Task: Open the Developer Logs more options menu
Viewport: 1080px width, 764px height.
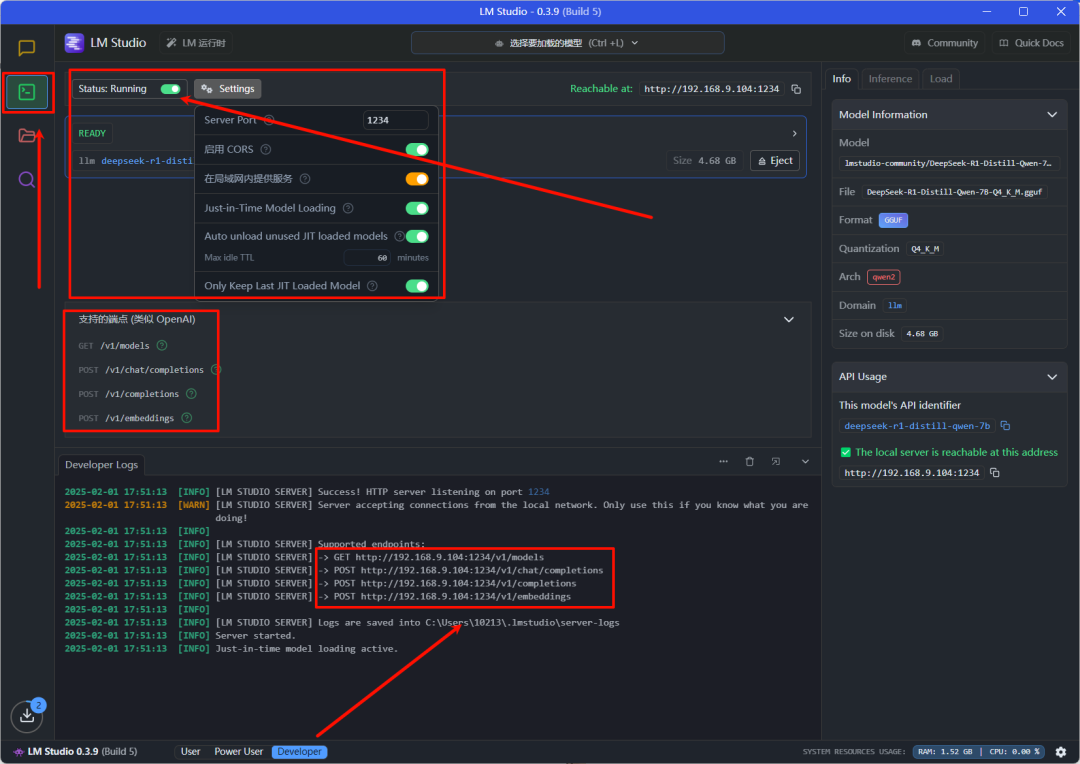Action: click(723, 462)
